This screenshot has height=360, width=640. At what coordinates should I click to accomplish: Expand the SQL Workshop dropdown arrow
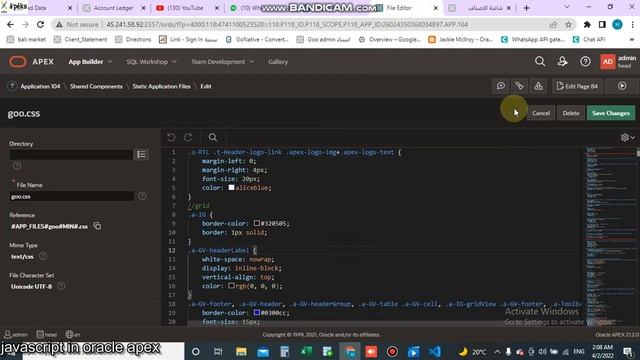pos(174,62)
